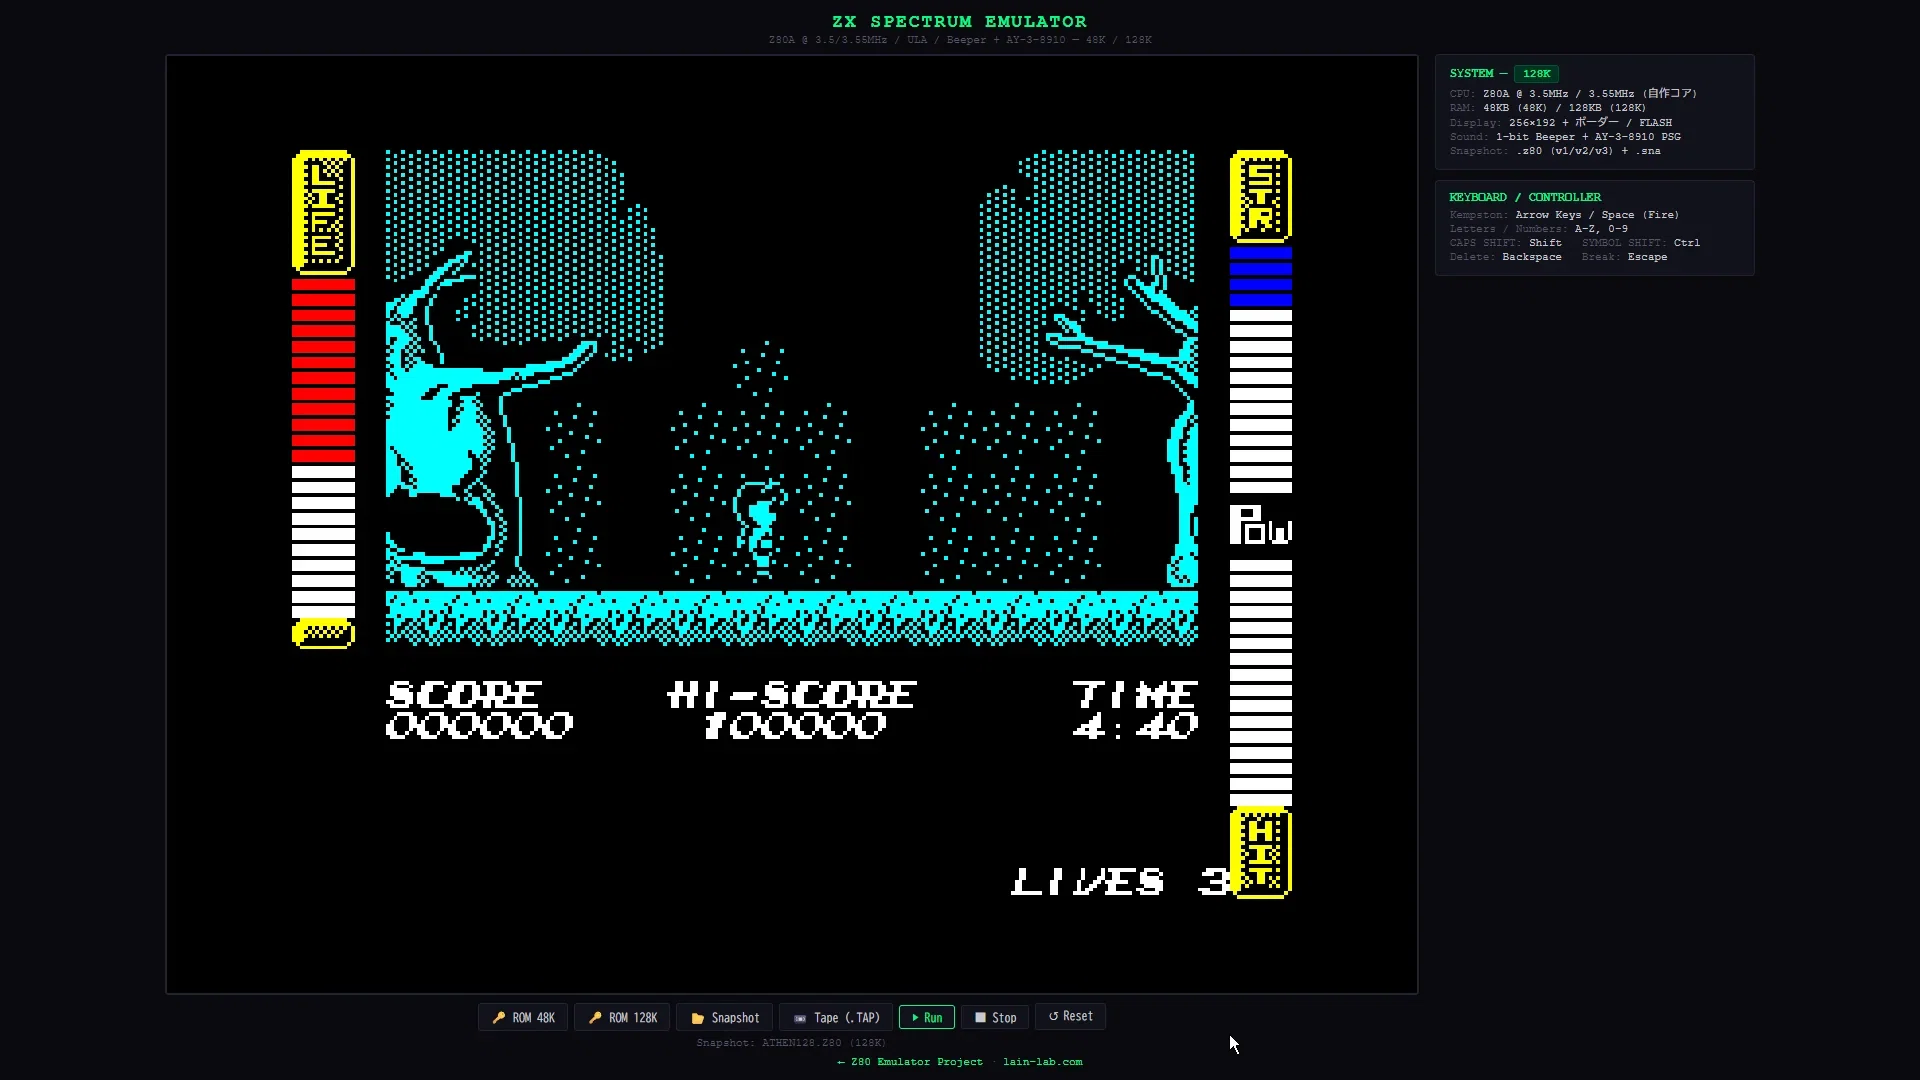Open the Snapshot file picker
1920x1080 pixels.
[725, 1017]
